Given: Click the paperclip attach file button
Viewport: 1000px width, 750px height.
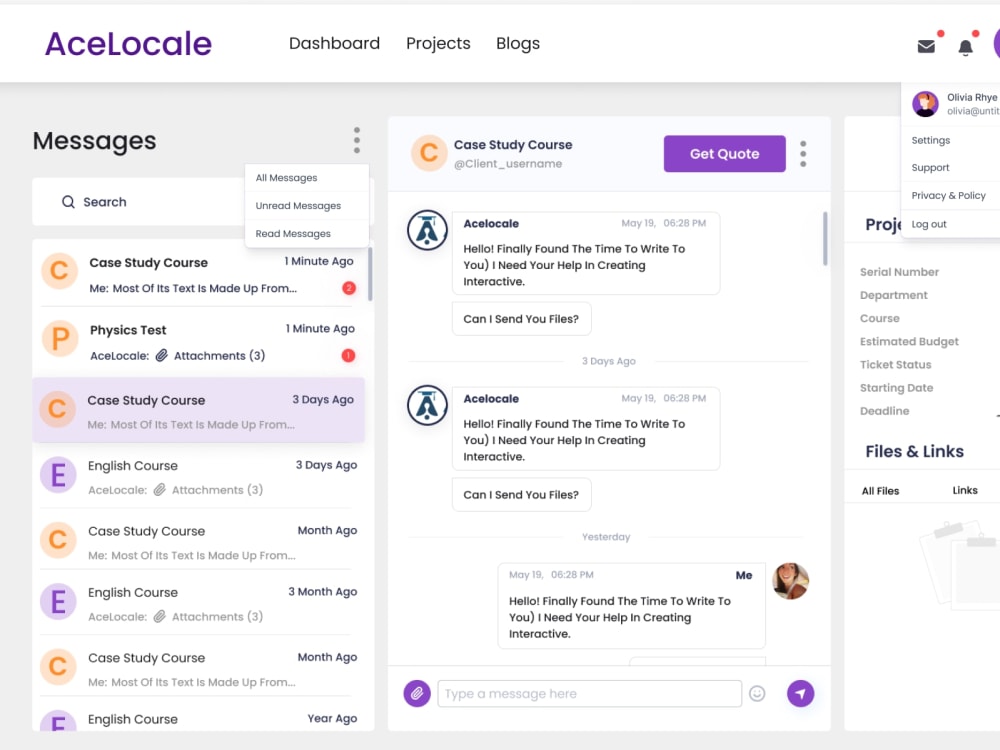Looking at the screenshot, I should coord(417,693).
